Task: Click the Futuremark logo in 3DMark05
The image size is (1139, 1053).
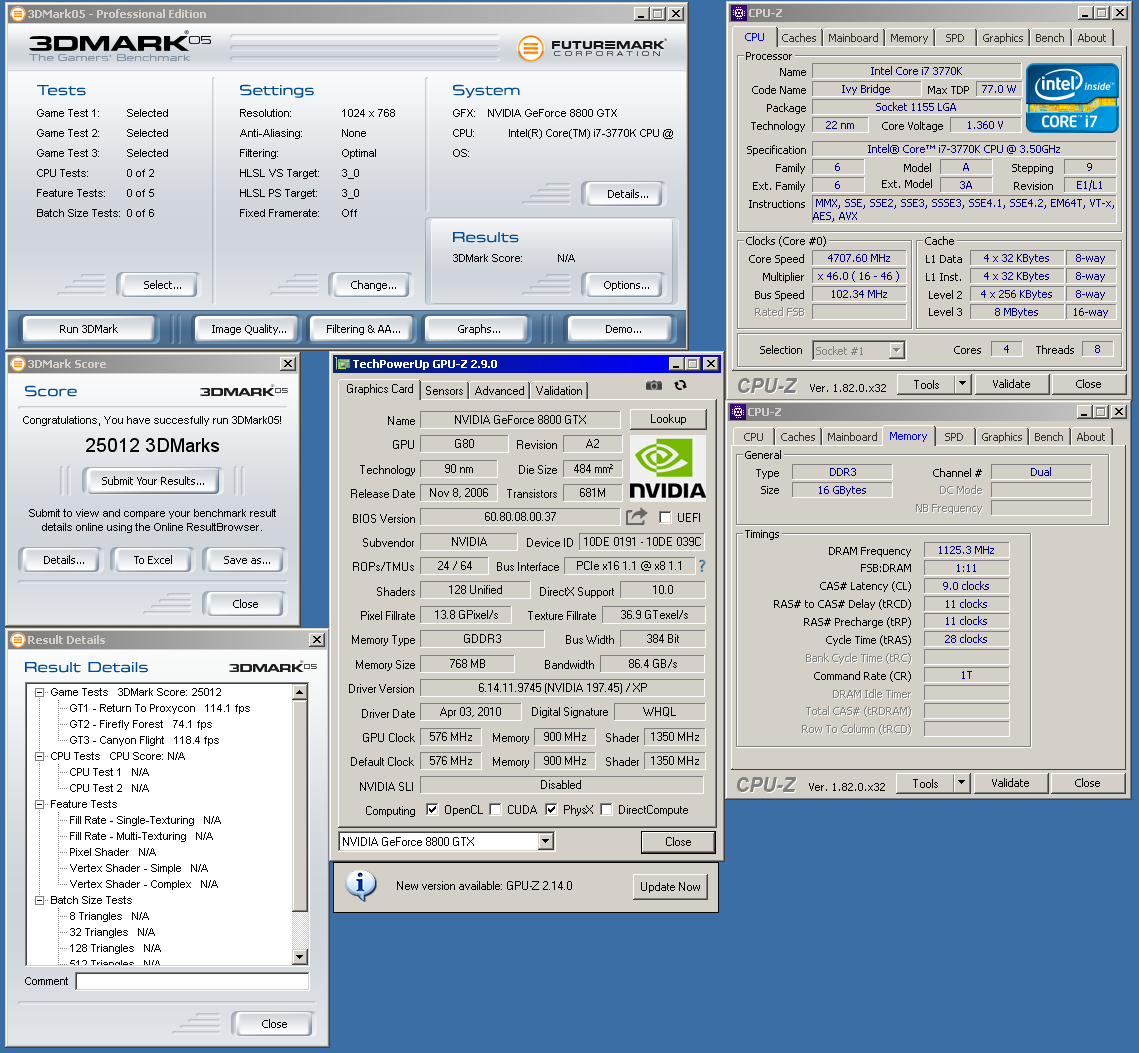Action: pos(592,48)
